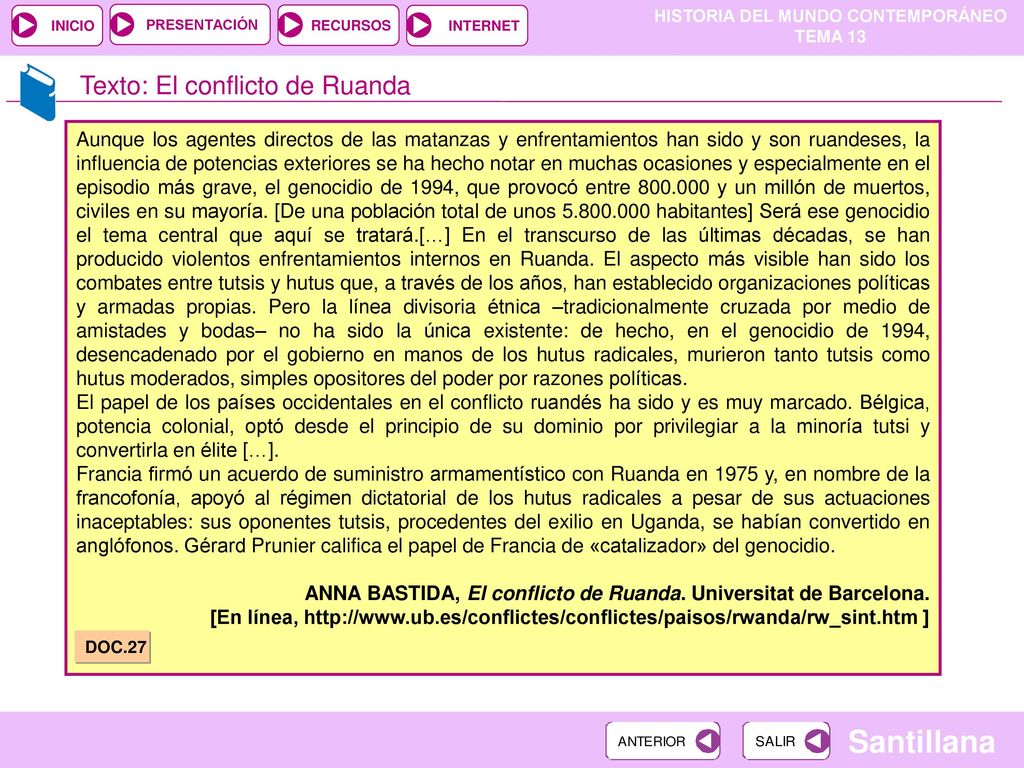This screenshot has width=1024, height=768.
Task: Click the line starting 'El papel de los países occidentales'
Action: pos(503,402)
